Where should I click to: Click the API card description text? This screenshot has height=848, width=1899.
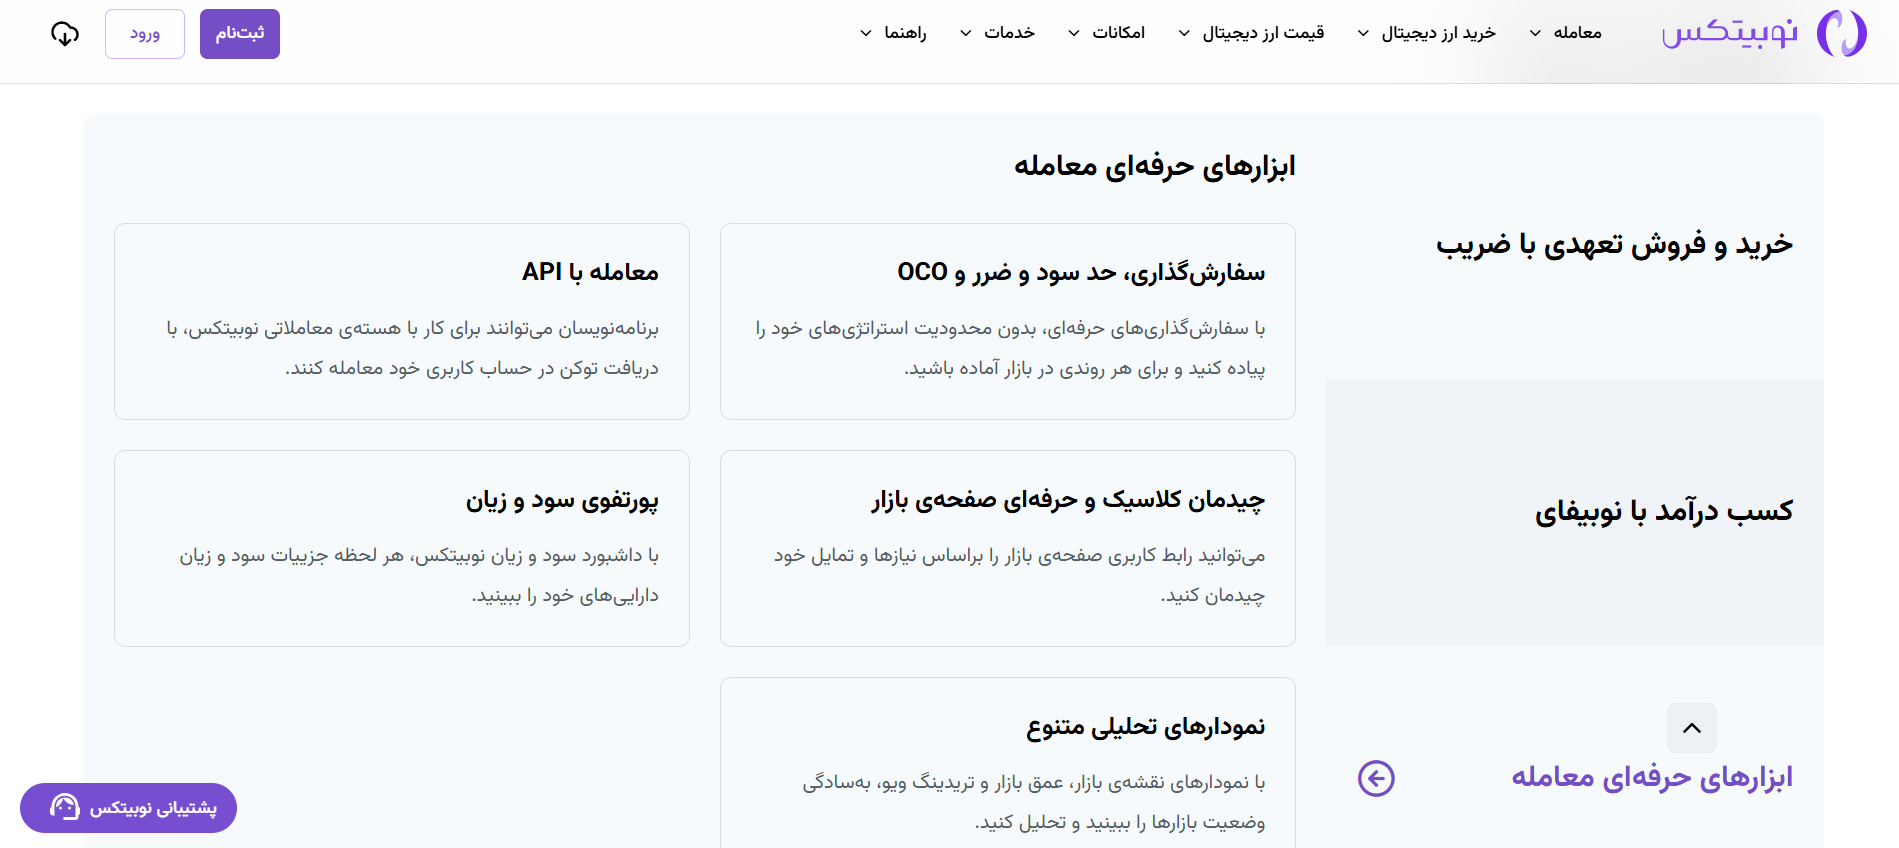pyautogui.click(x=412, y=348)
